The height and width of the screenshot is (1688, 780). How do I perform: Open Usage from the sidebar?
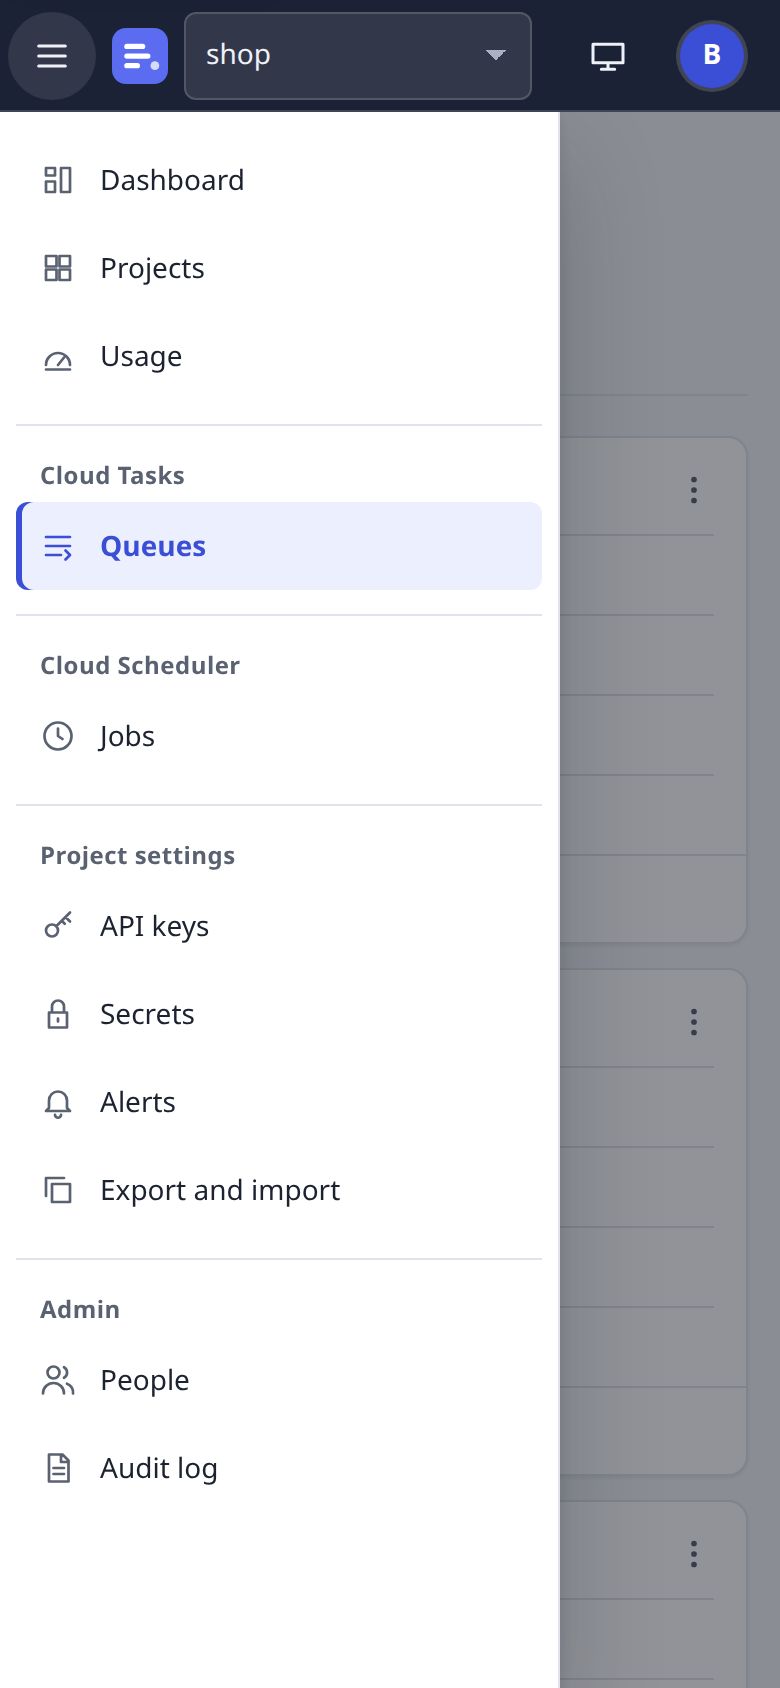tap(279, 356)
